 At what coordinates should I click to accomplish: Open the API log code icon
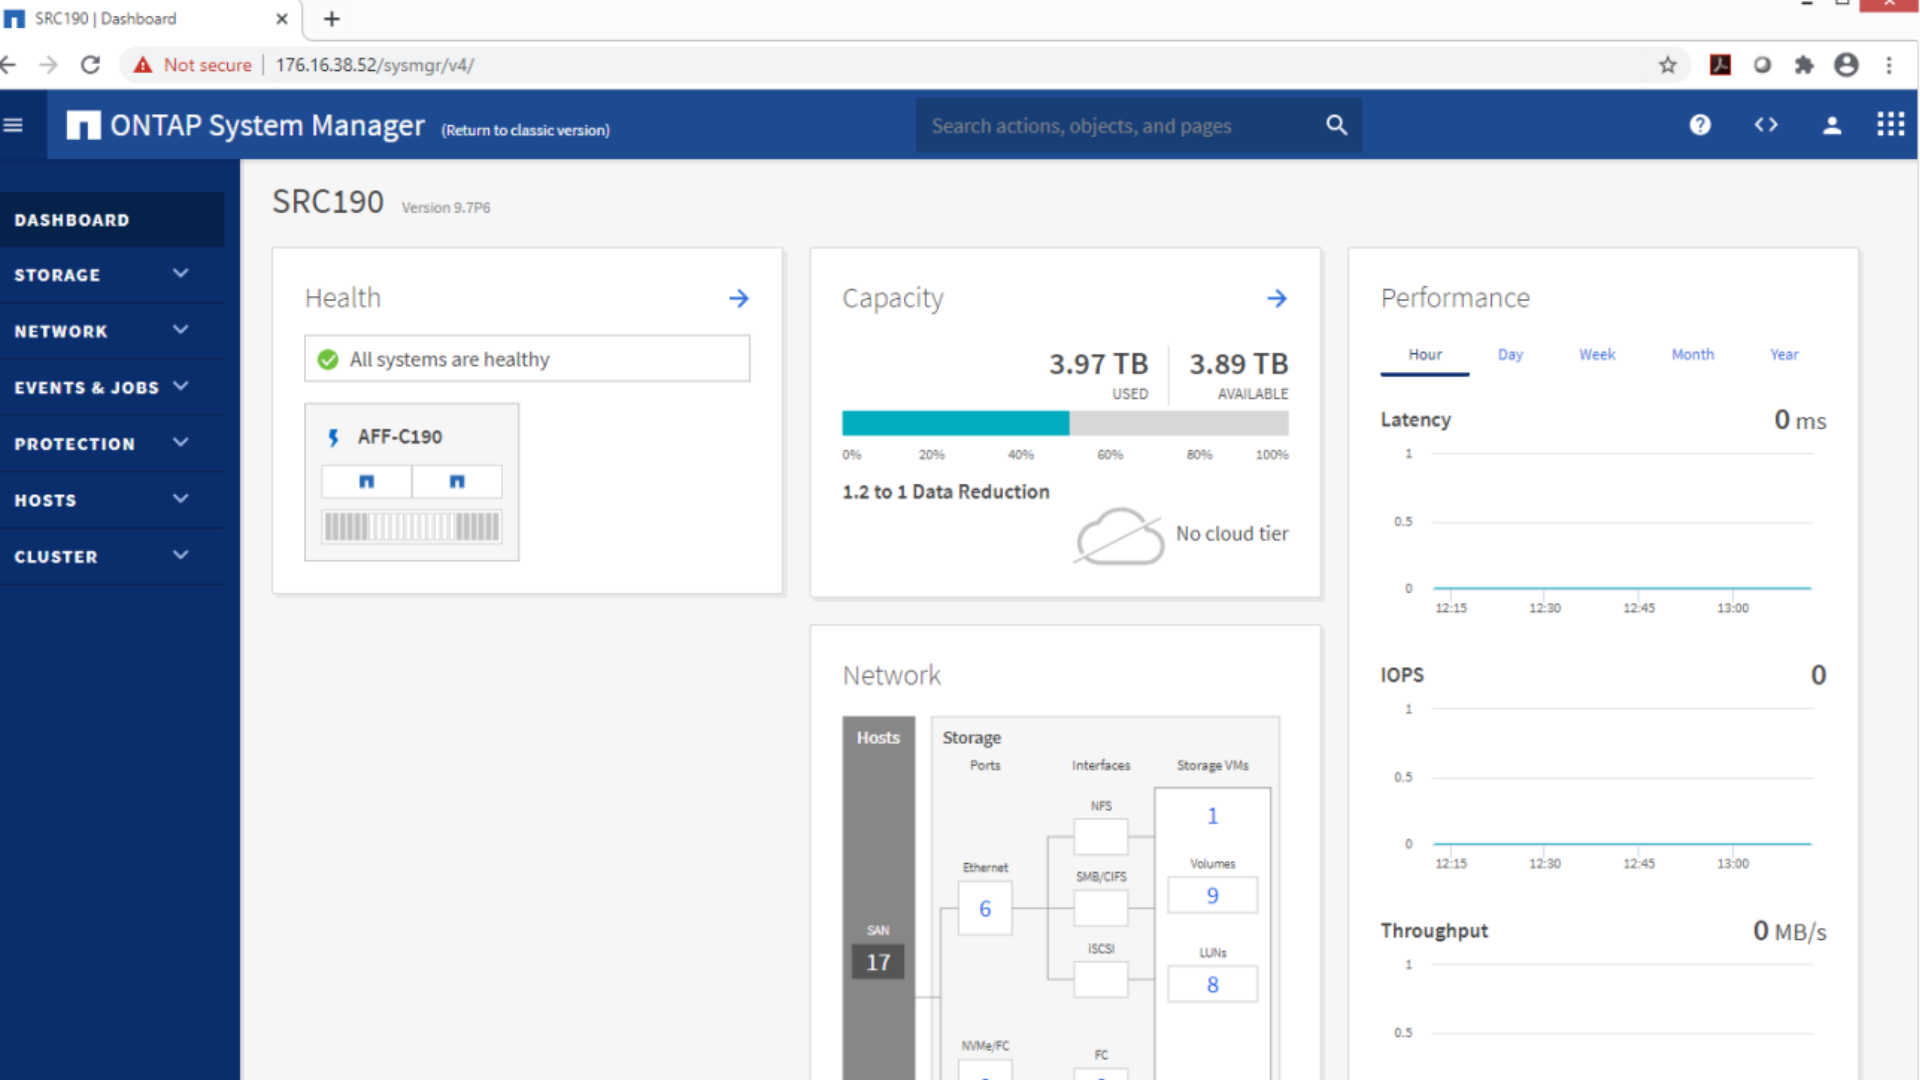[x=1766, y=125]
